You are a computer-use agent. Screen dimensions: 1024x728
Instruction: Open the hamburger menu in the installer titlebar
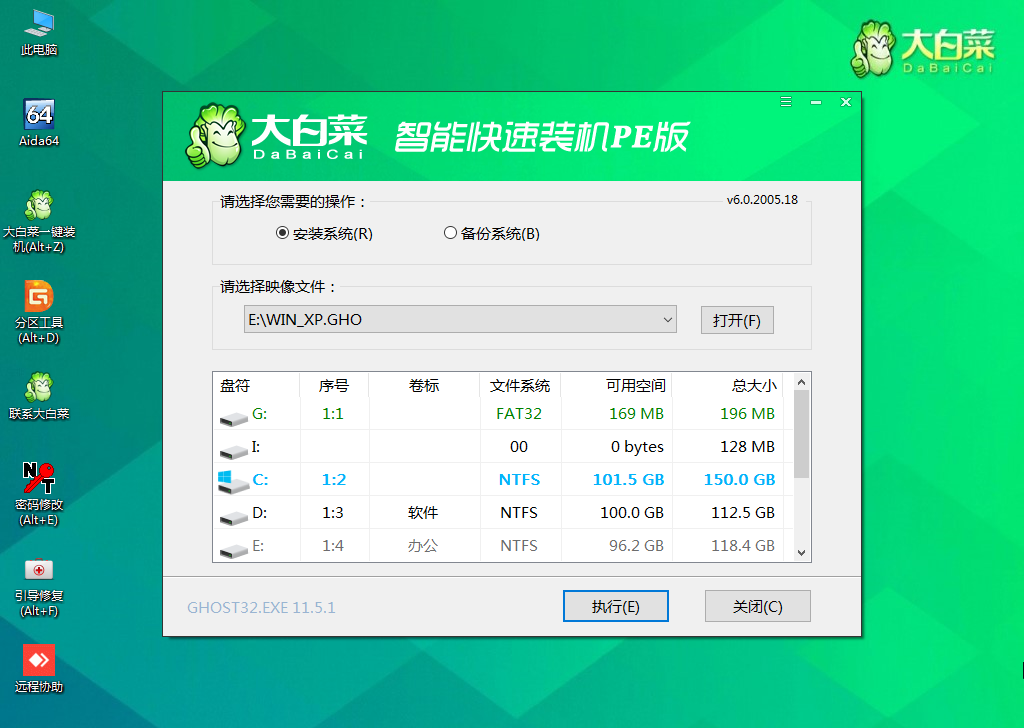pos(785,102)
